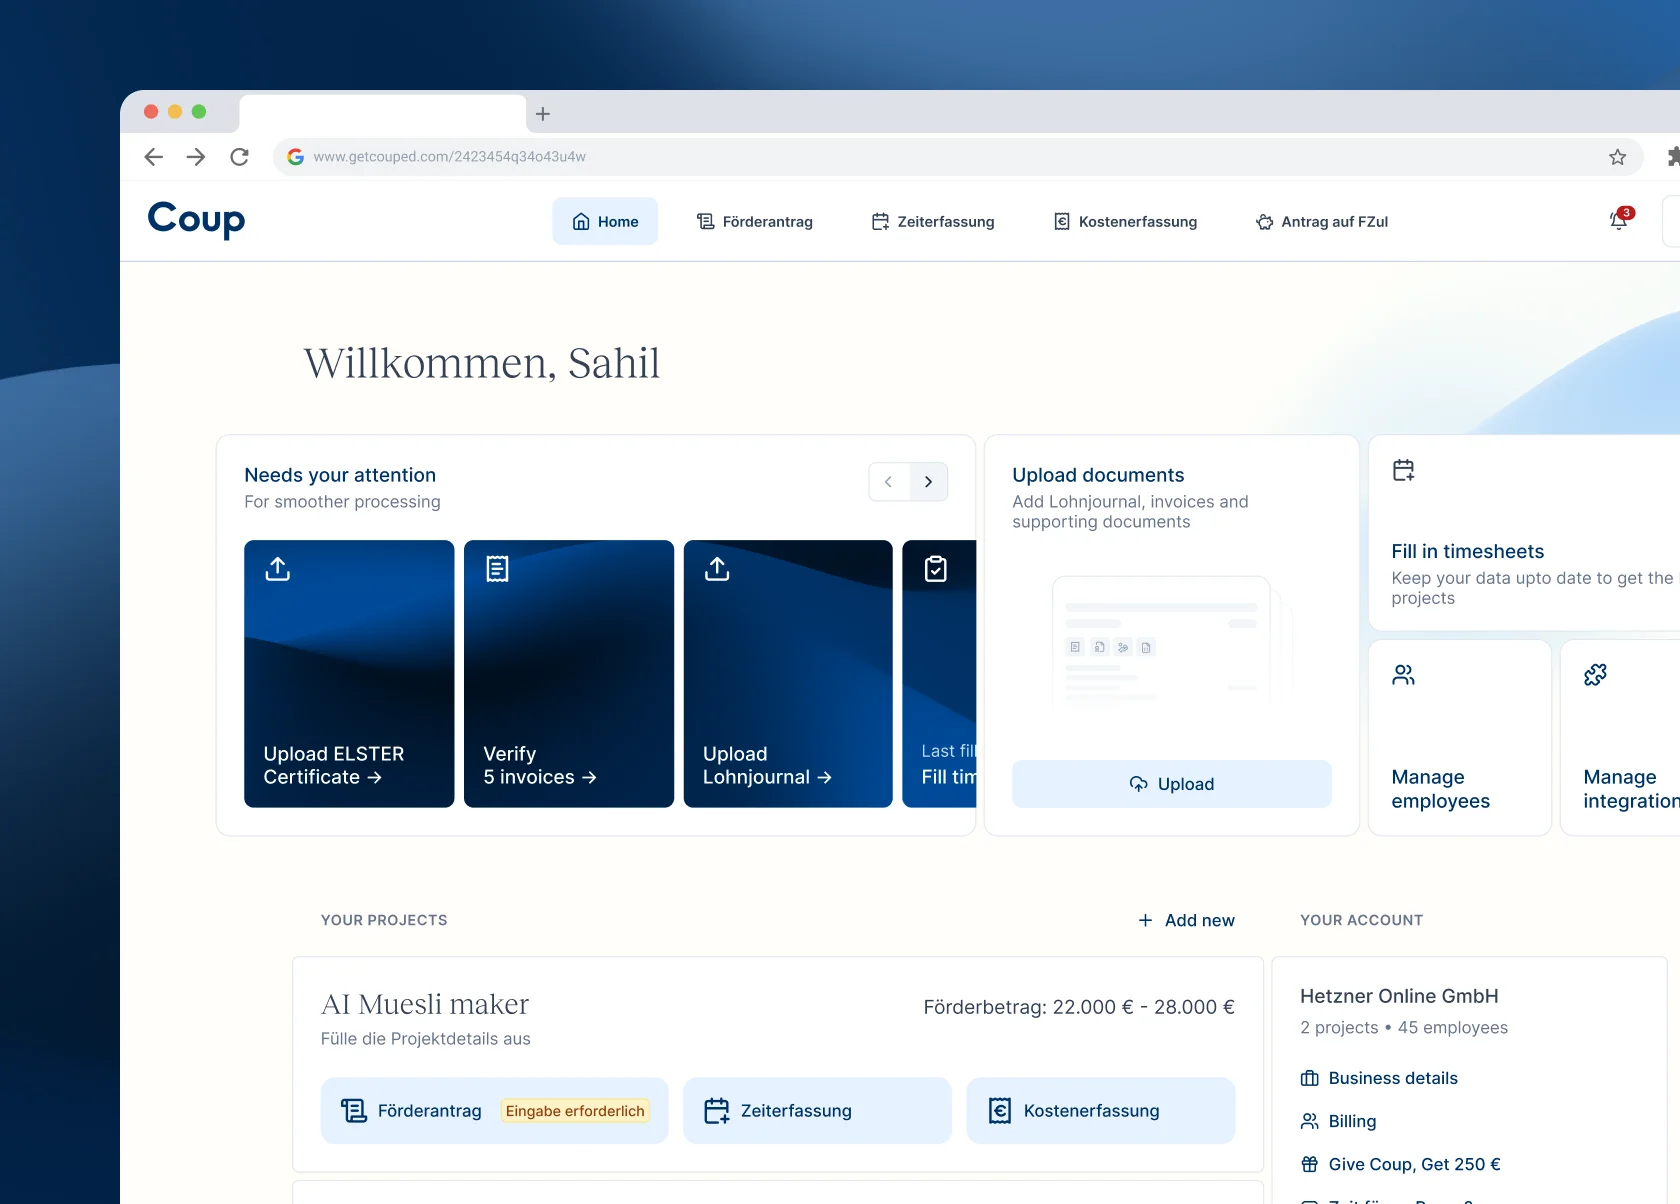1680x1204 pixels.
Task: Show the next attention cards with right chevron
Action: (929, 482)
